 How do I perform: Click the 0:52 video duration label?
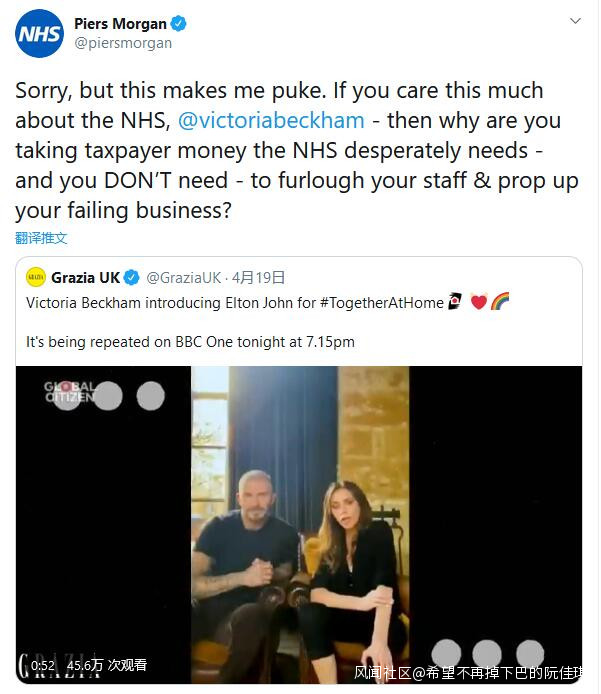pos(43,664)
